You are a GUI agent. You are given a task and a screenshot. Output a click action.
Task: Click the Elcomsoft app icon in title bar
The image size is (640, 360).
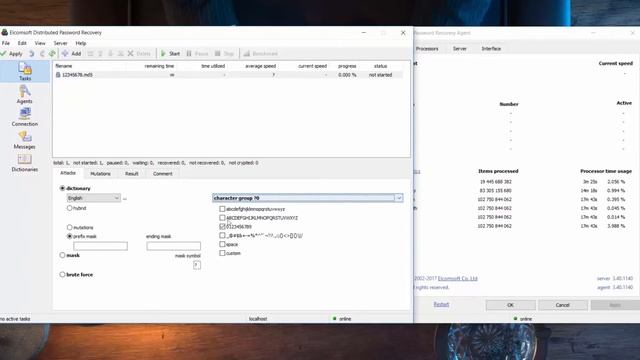coord(4,32)
